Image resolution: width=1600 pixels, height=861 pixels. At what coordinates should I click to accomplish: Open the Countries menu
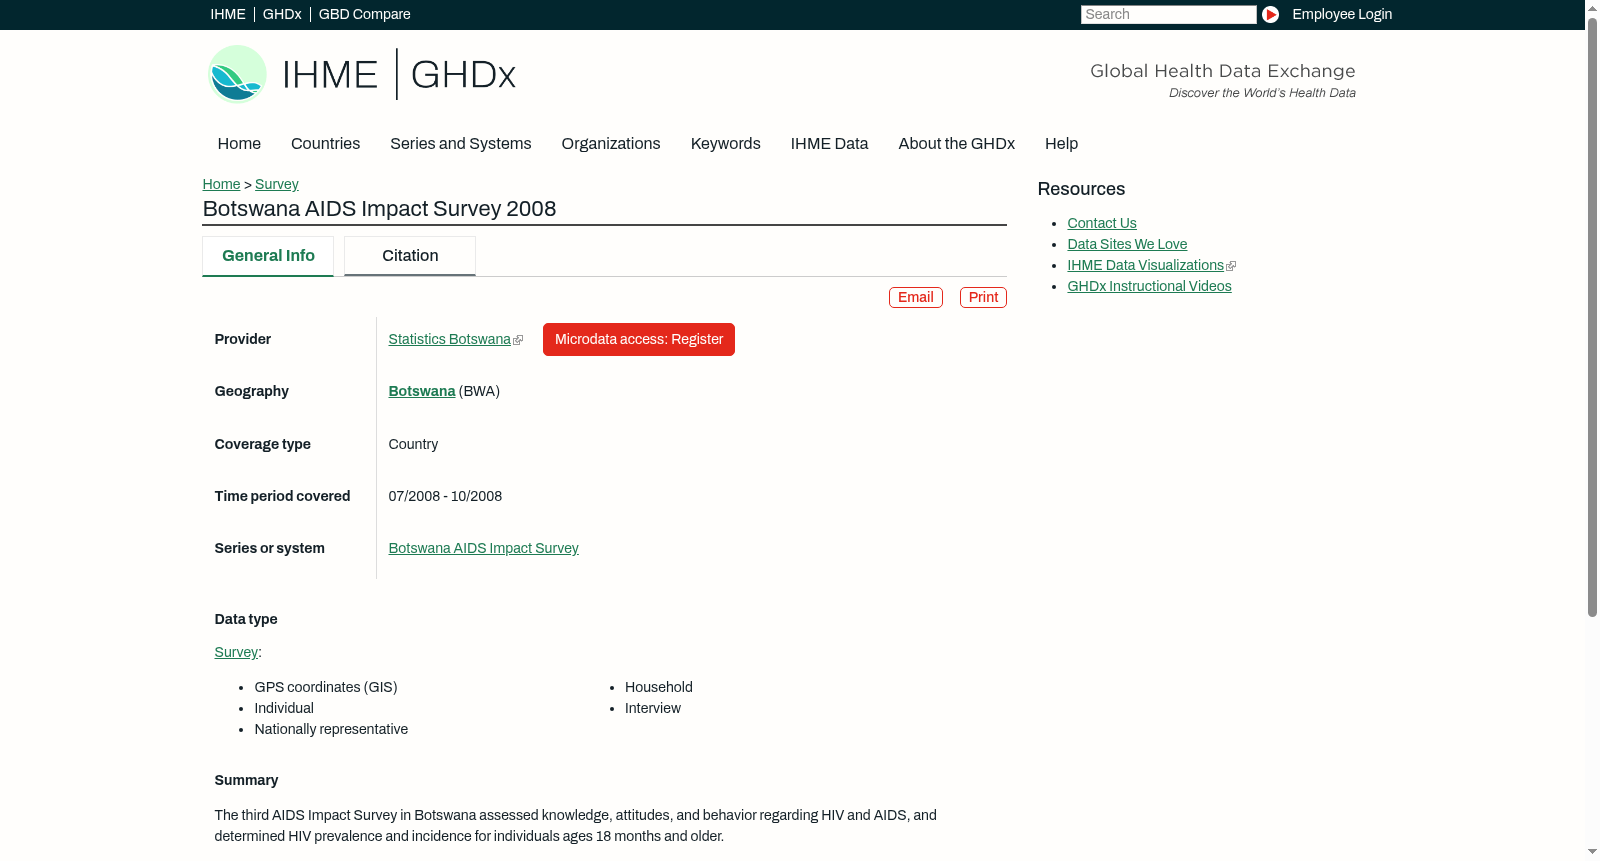(x=325, y=144)
